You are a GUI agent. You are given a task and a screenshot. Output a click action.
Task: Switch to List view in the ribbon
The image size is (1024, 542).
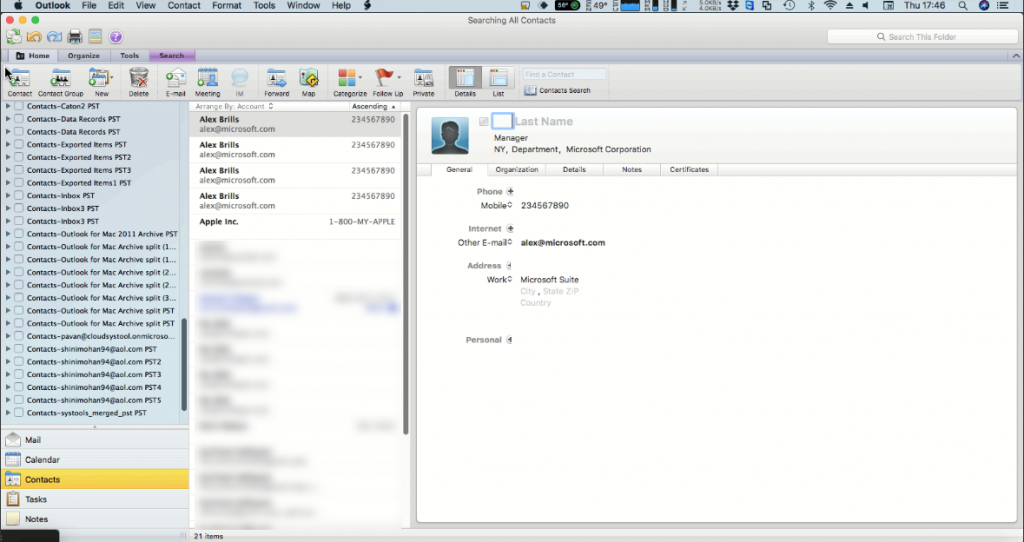[x=498, y=83]
